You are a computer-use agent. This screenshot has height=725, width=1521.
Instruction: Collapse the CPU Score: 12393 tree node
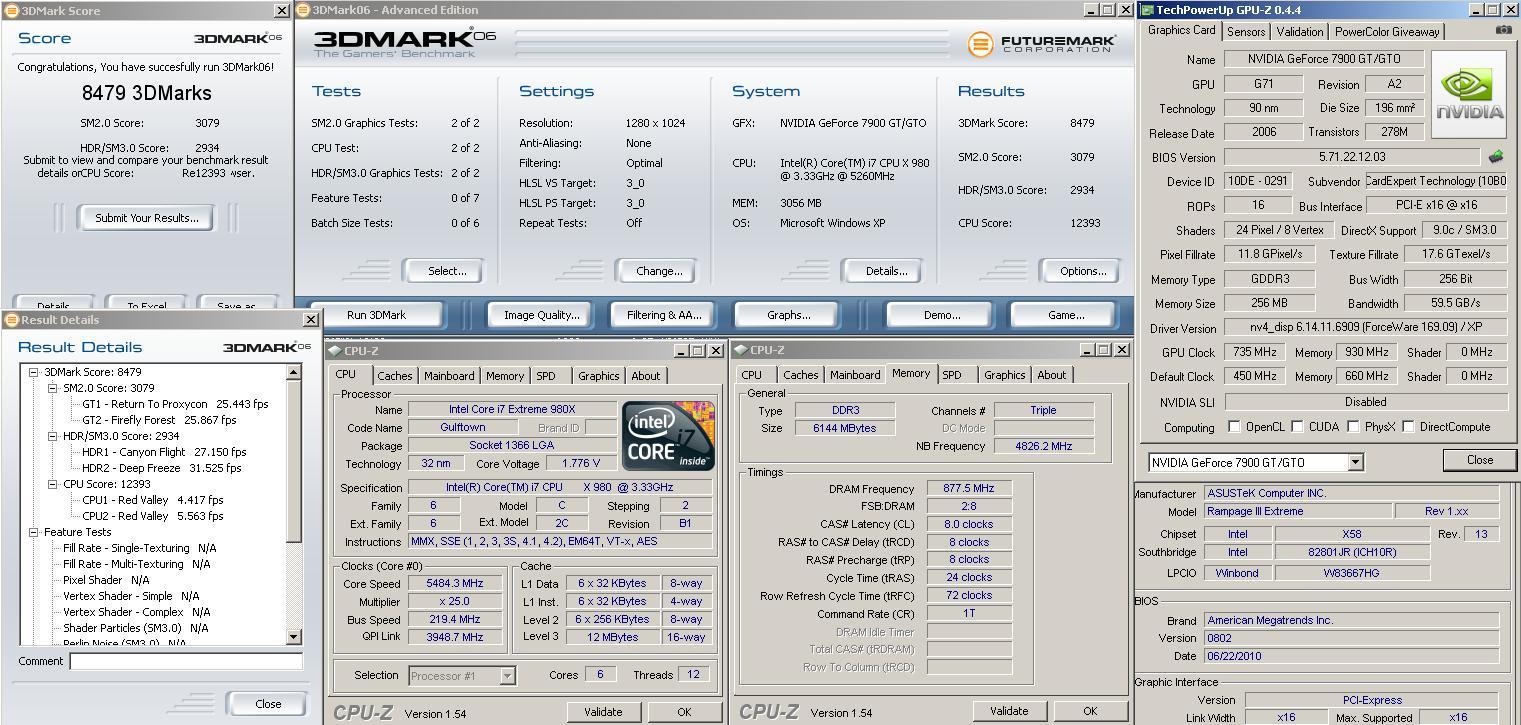point(53,484)
